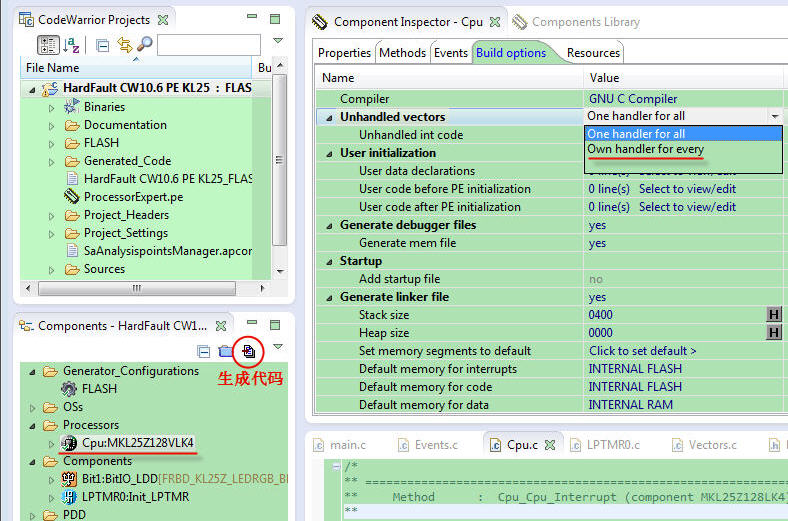Click the folder icon in Components panel toolbar
The height and width of the screenshot is (521, 788).
click(226, 351)
